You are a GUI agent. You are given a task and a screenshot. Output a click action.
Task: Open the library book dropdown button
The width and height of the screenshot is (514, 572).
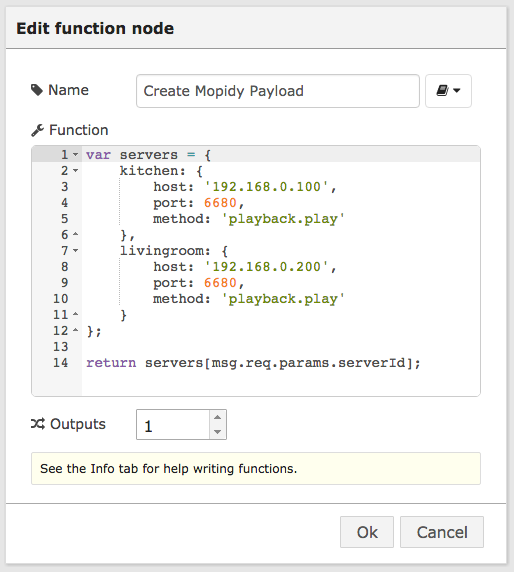448,91
